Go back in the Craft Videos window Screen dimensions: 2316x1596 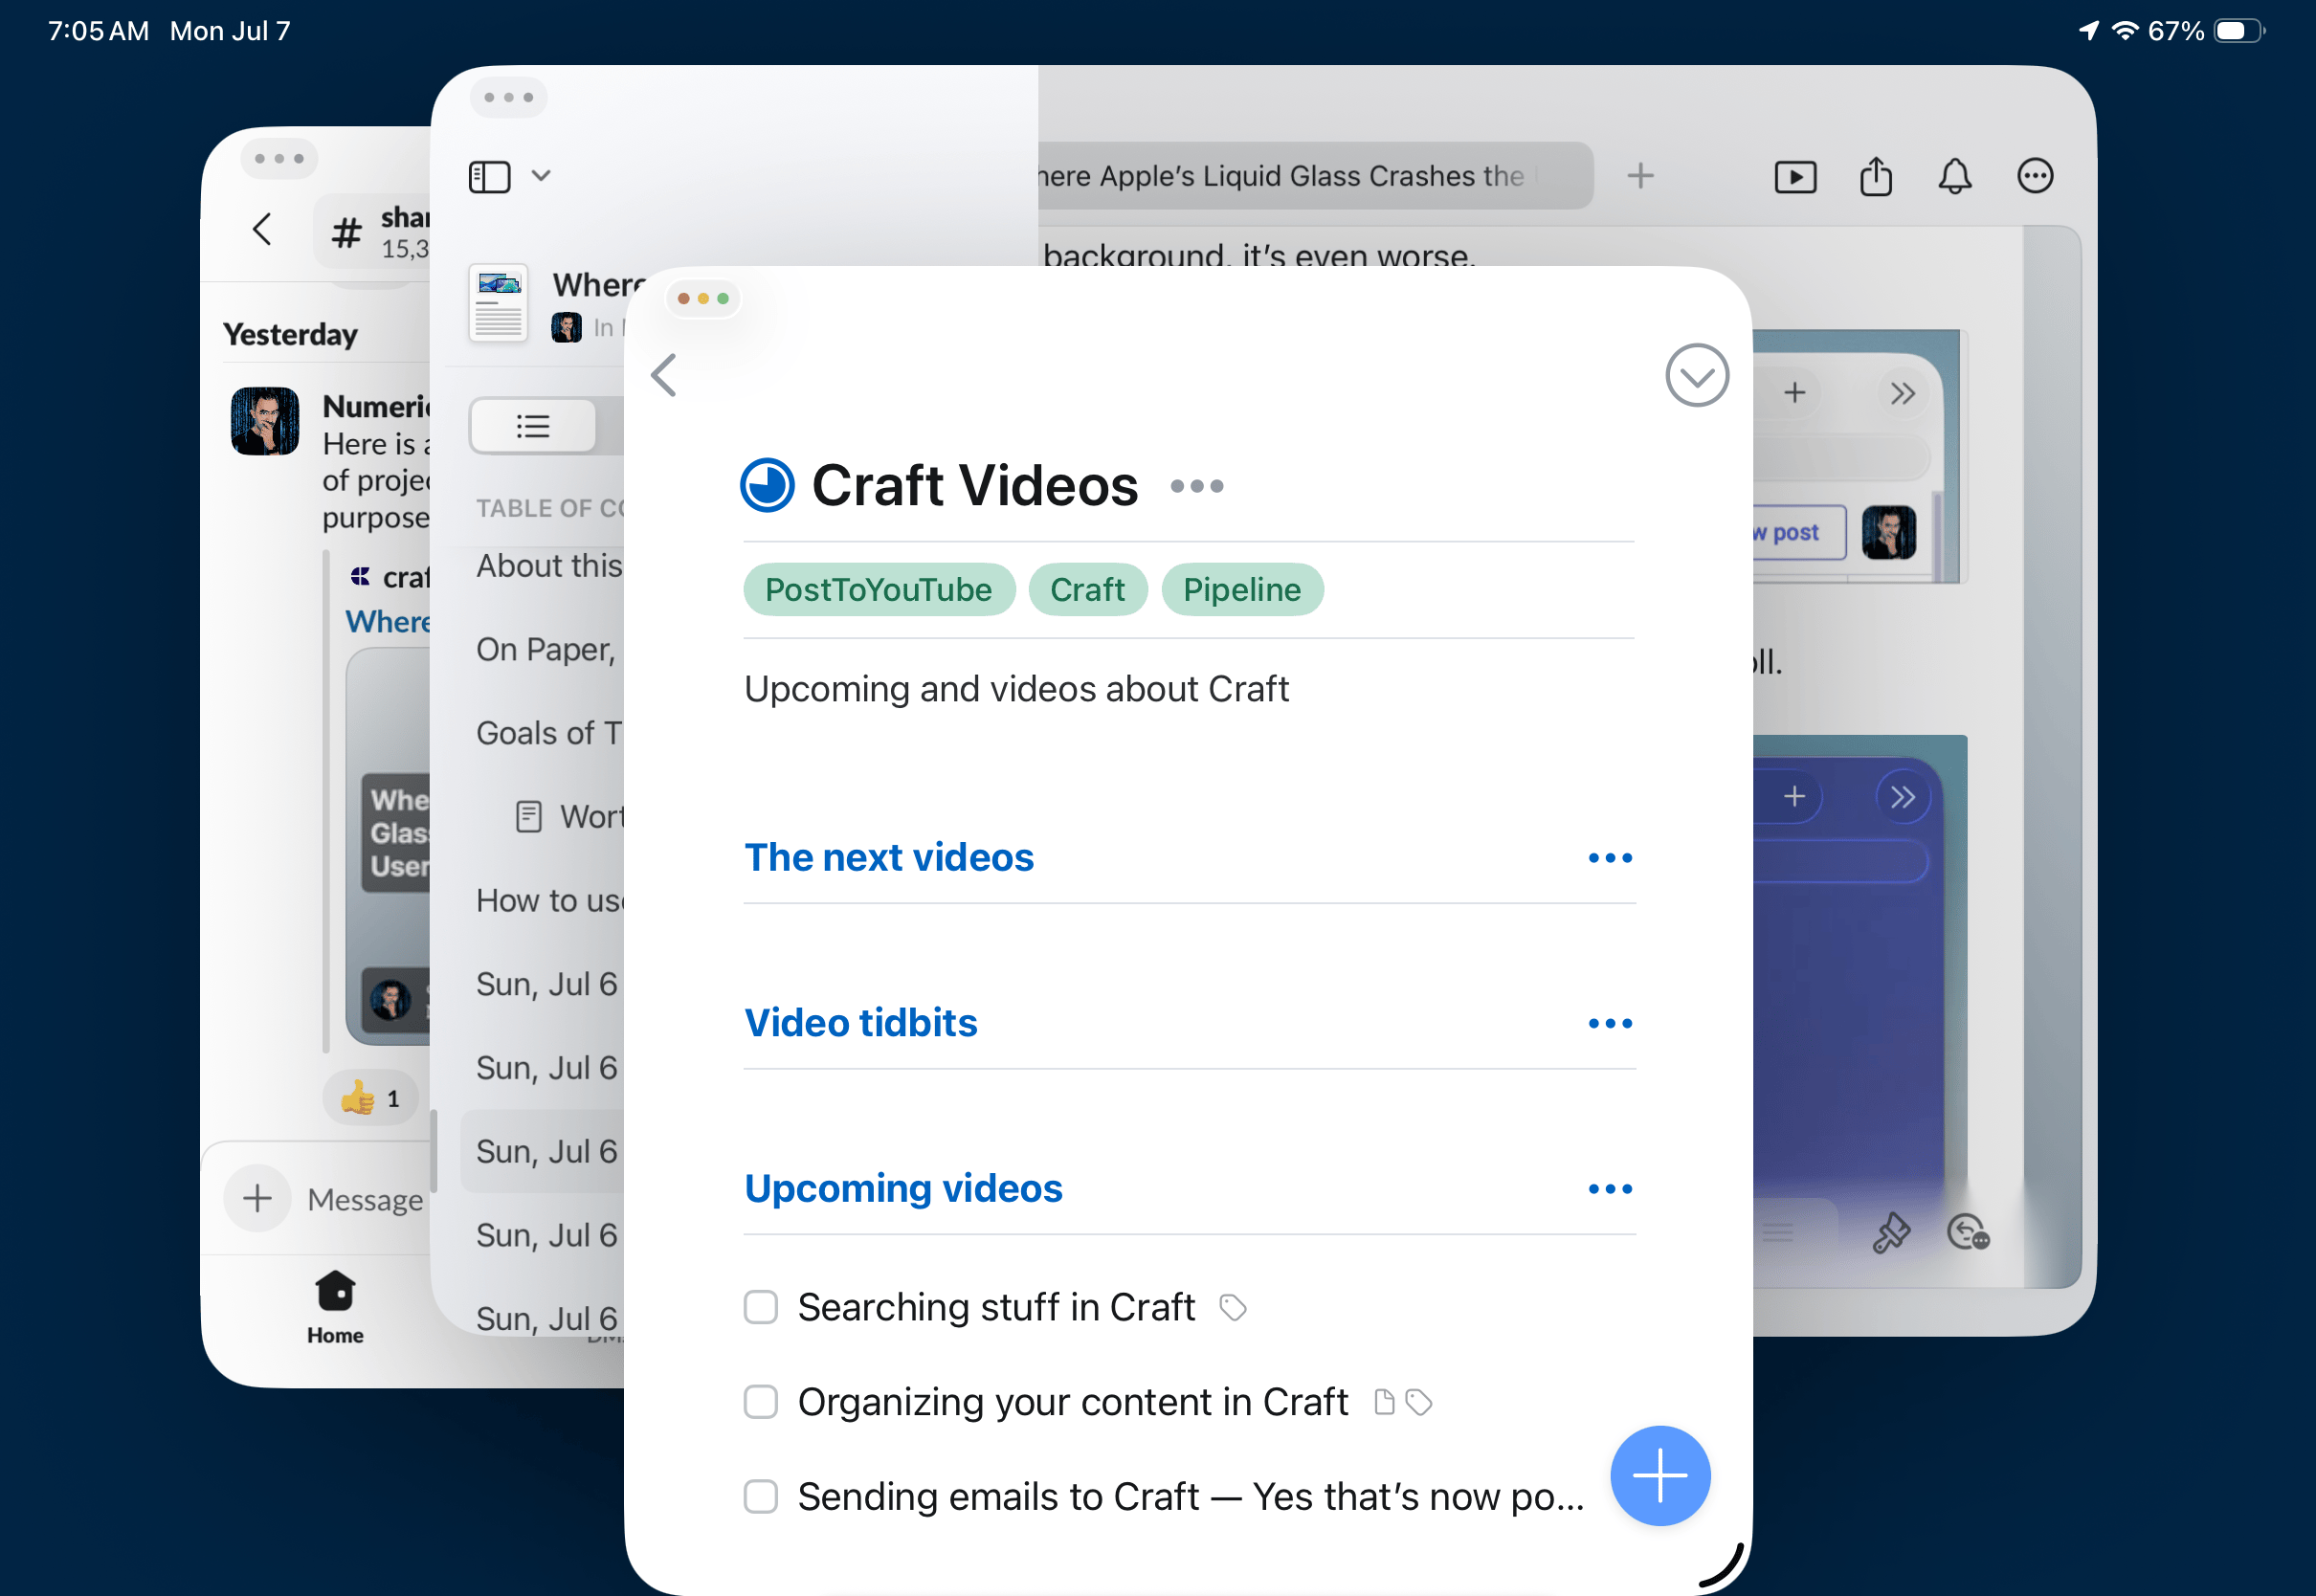(x=664, y=375)
